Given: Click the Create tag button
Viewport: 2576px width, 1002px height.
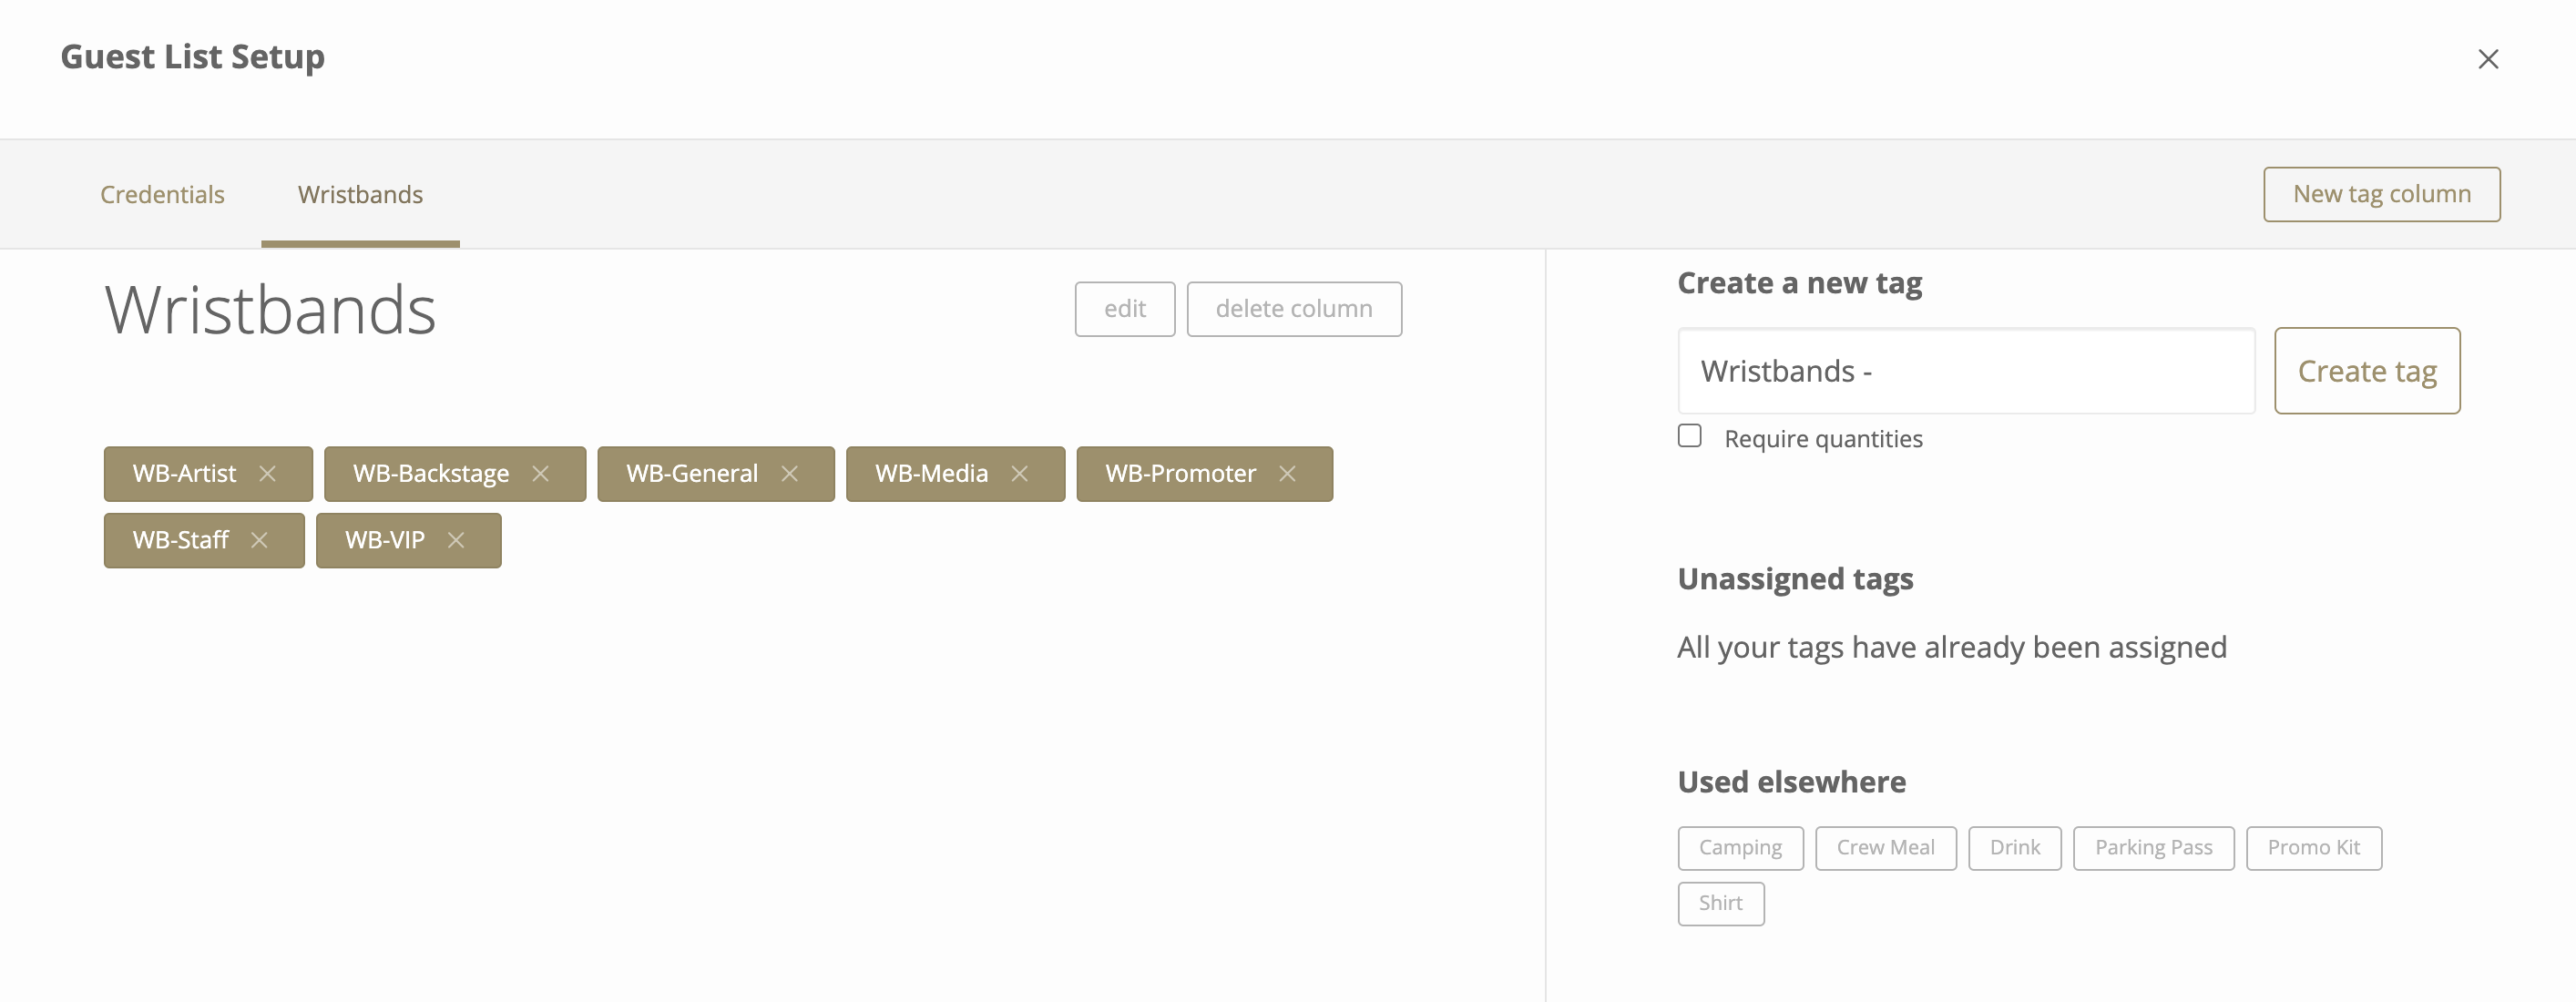Looking at the screenshot, I should point(2367,371).
